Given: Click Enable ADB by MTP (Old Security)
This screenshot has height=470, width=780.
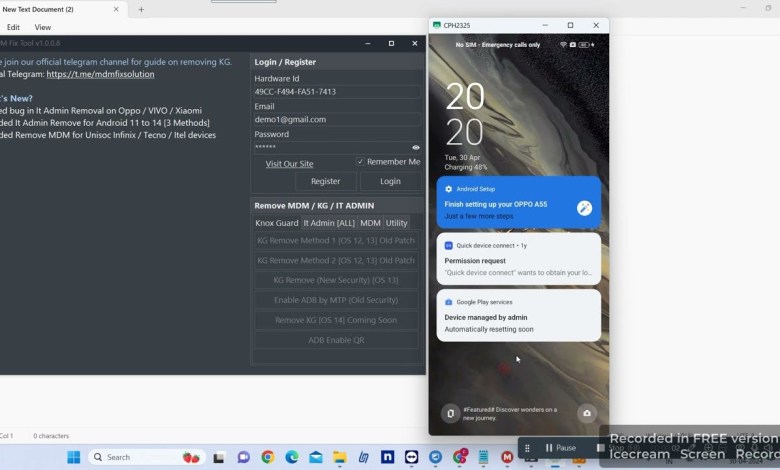Looking at the screenshot, I should [x=336, y=300].
